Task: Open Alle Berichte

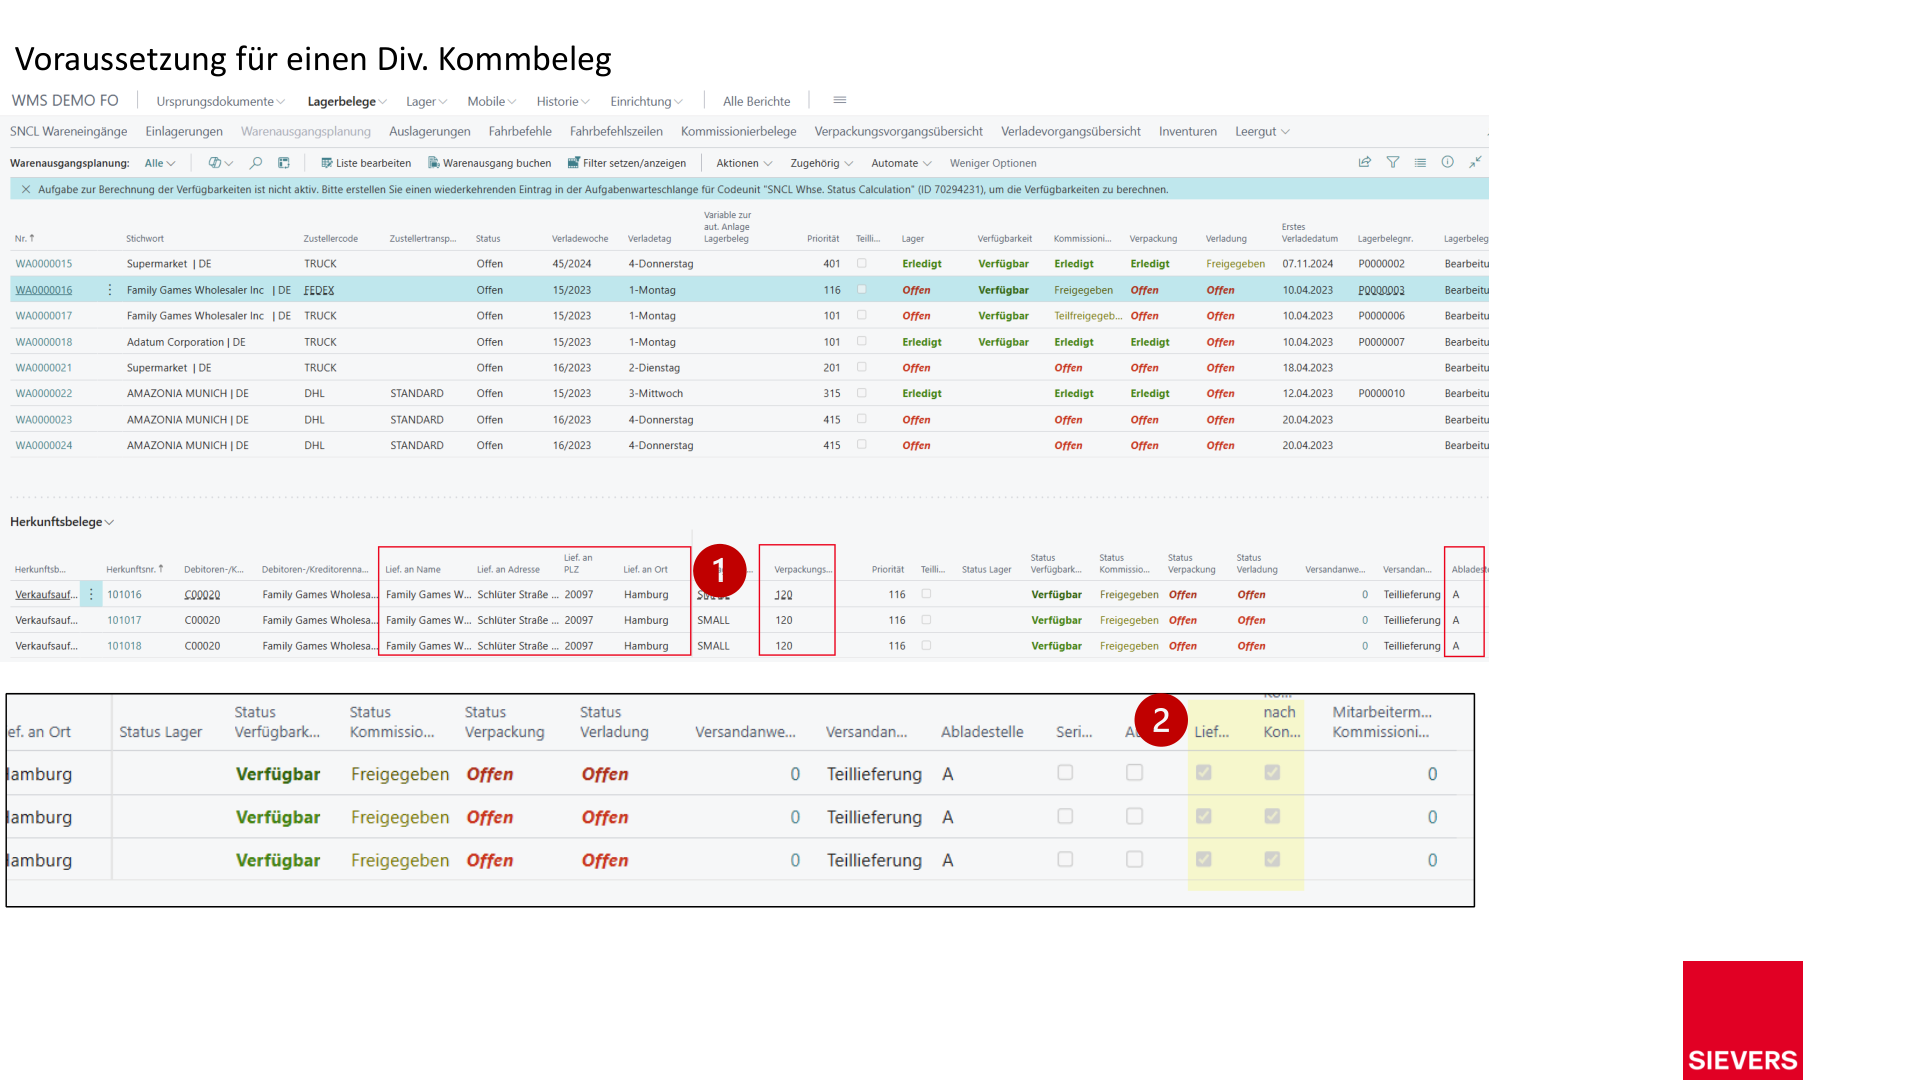Action: coord(757,101)
